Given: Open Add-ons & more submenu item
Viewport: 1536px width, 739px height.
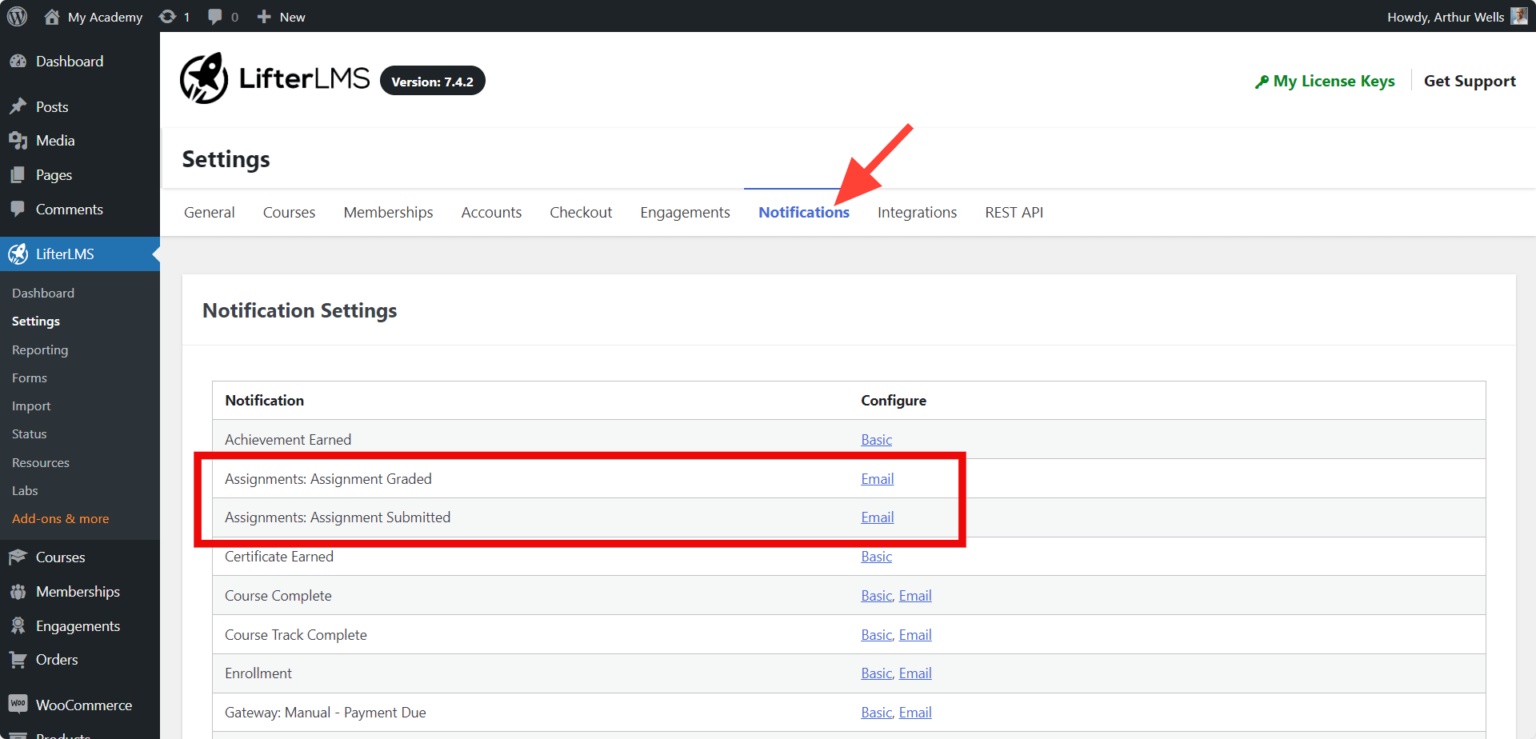Looking at the screenshot, I should [x=60, y=519].
